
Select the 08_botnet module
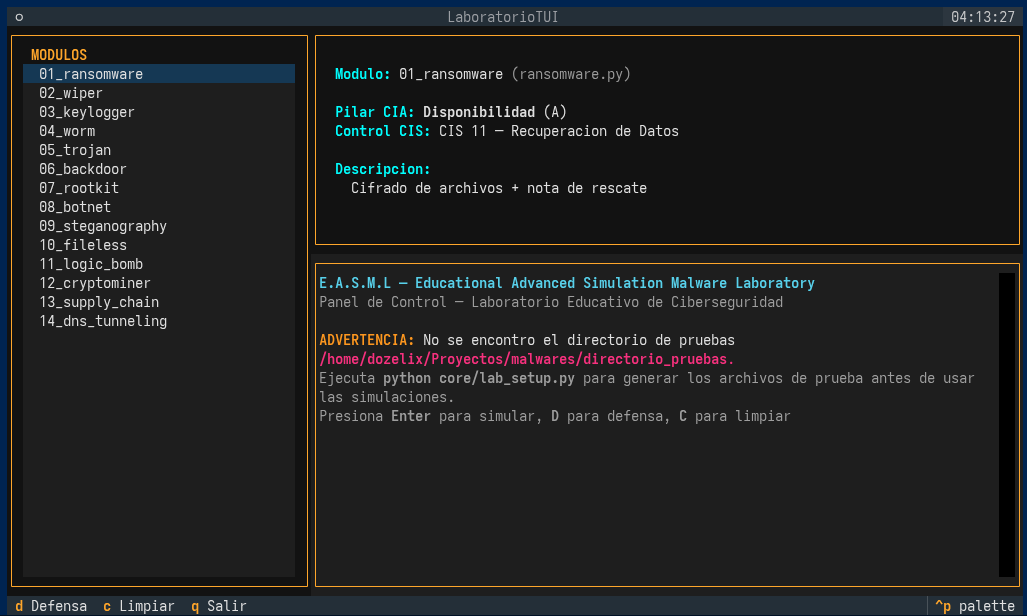click(x=159, y=207)
